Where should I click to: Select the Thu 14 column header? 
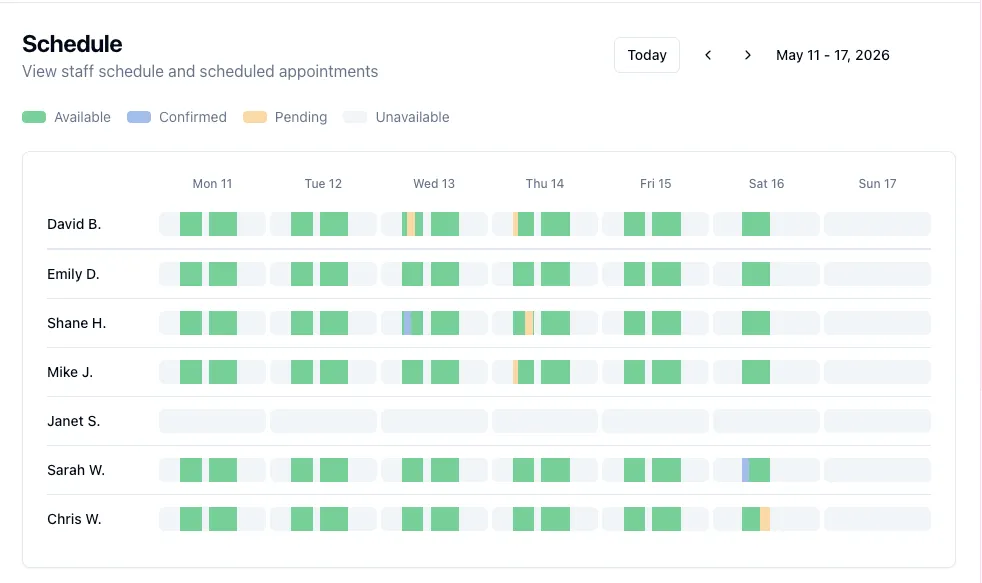click(545, 183)
